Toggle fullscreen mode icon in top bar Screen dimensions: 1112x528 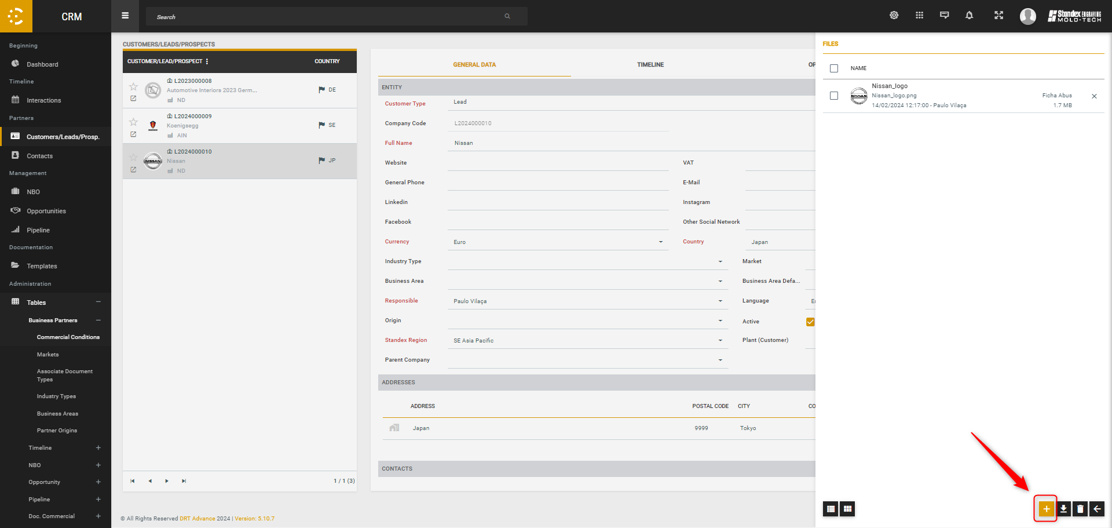(x=998, y=16)
